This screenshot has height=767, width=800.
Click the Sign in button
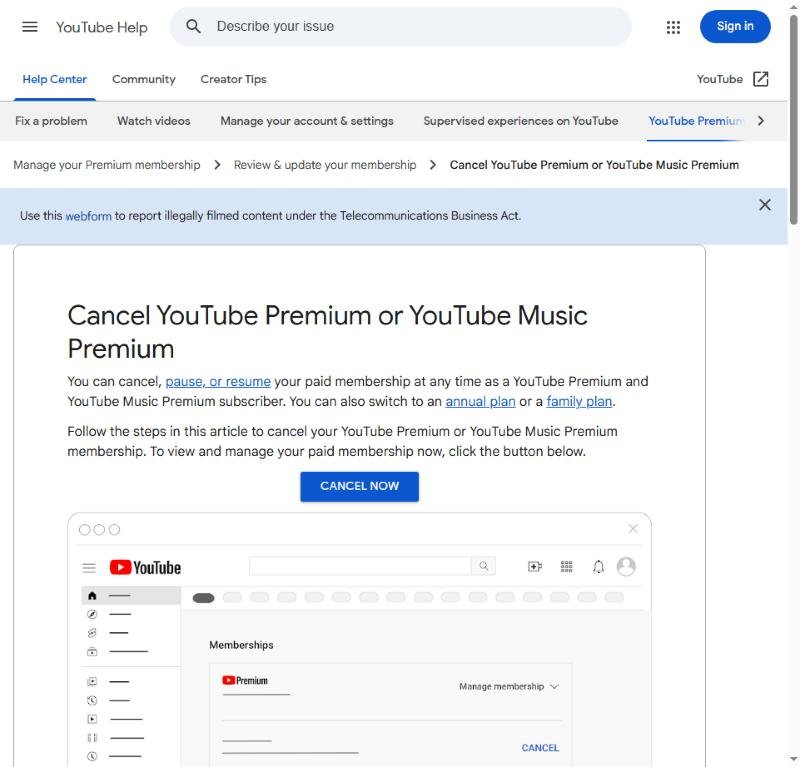click(x=735, y=27)
